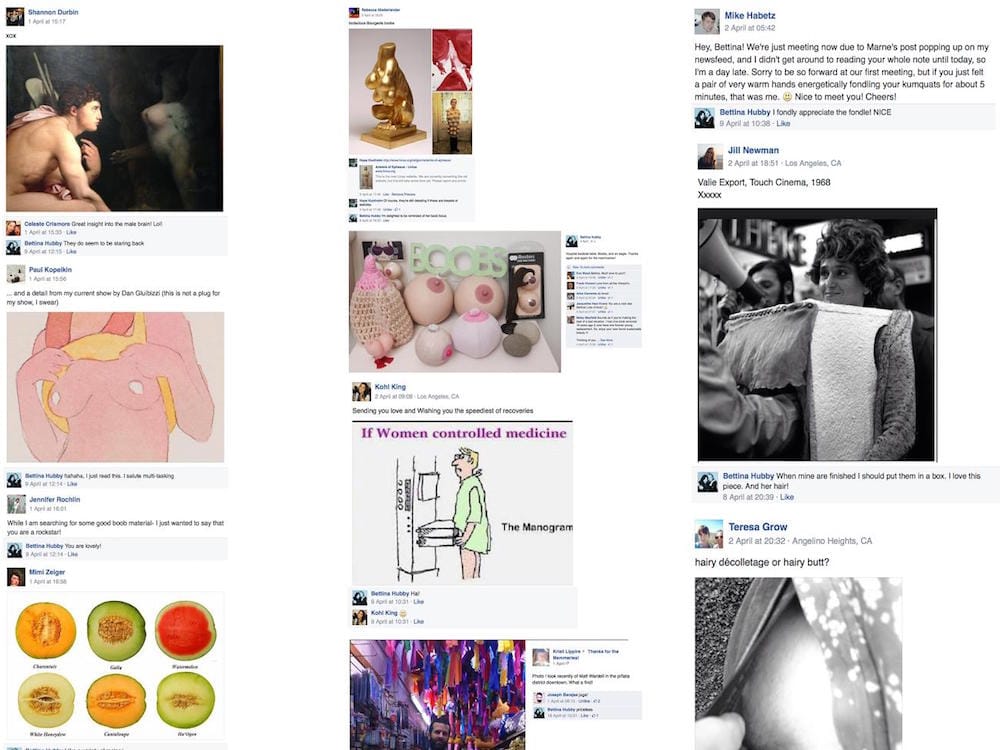The height and width of the screenshot is (750, 1000).
Task: Open the Manogram cartoon image
Action: pos(462,503)
